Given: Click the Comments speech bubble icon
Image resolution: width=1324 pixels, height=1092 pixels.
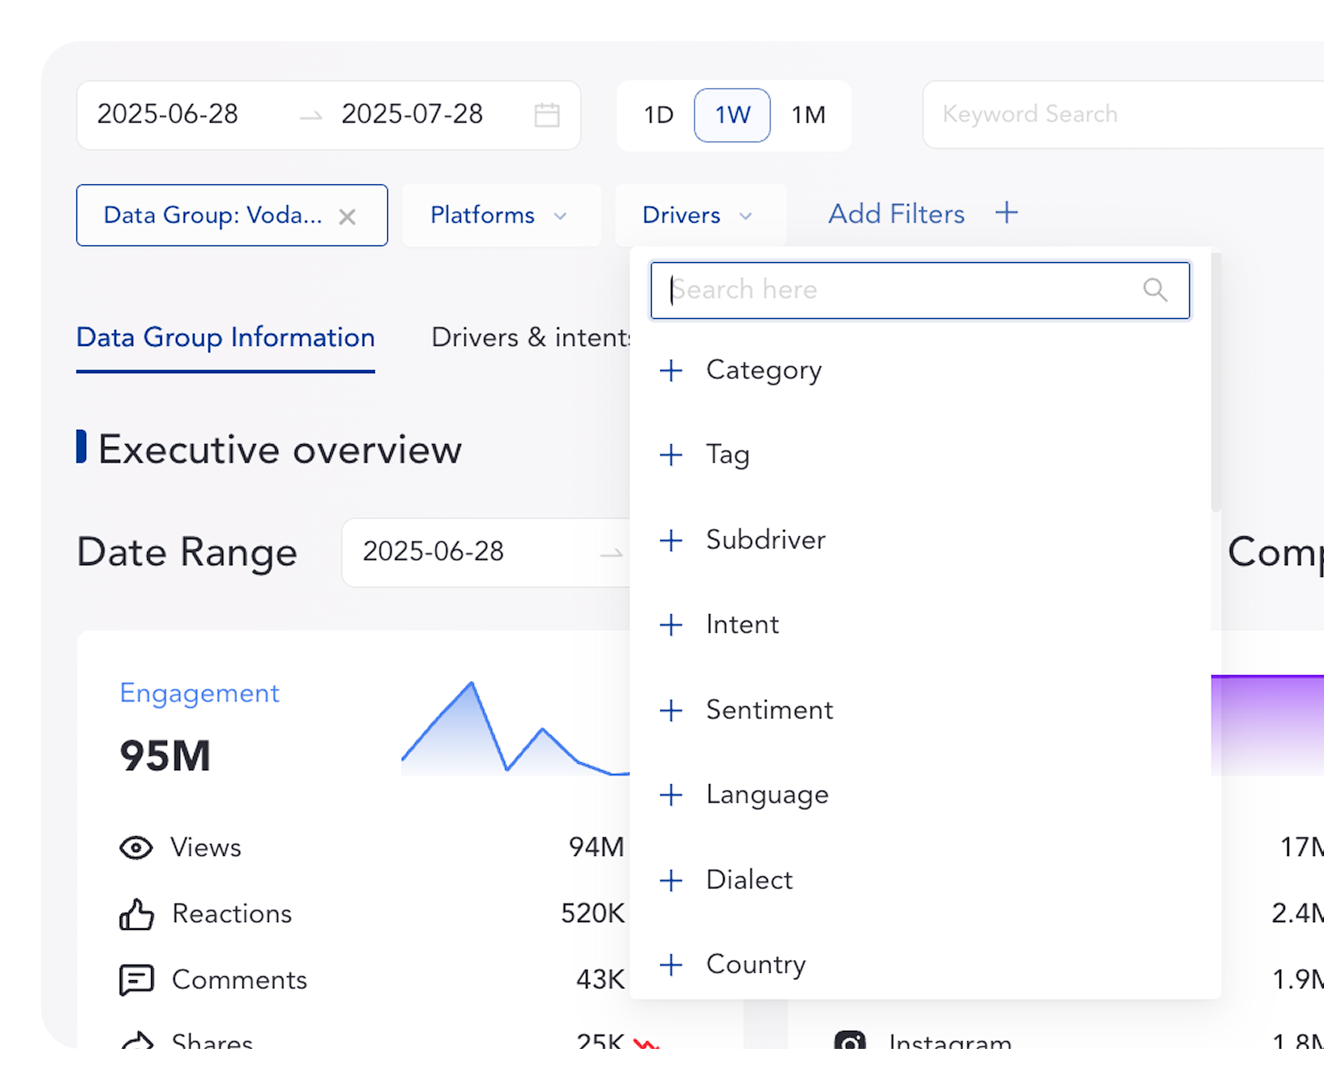Looking at the screenshot, I should pos(136,980).
